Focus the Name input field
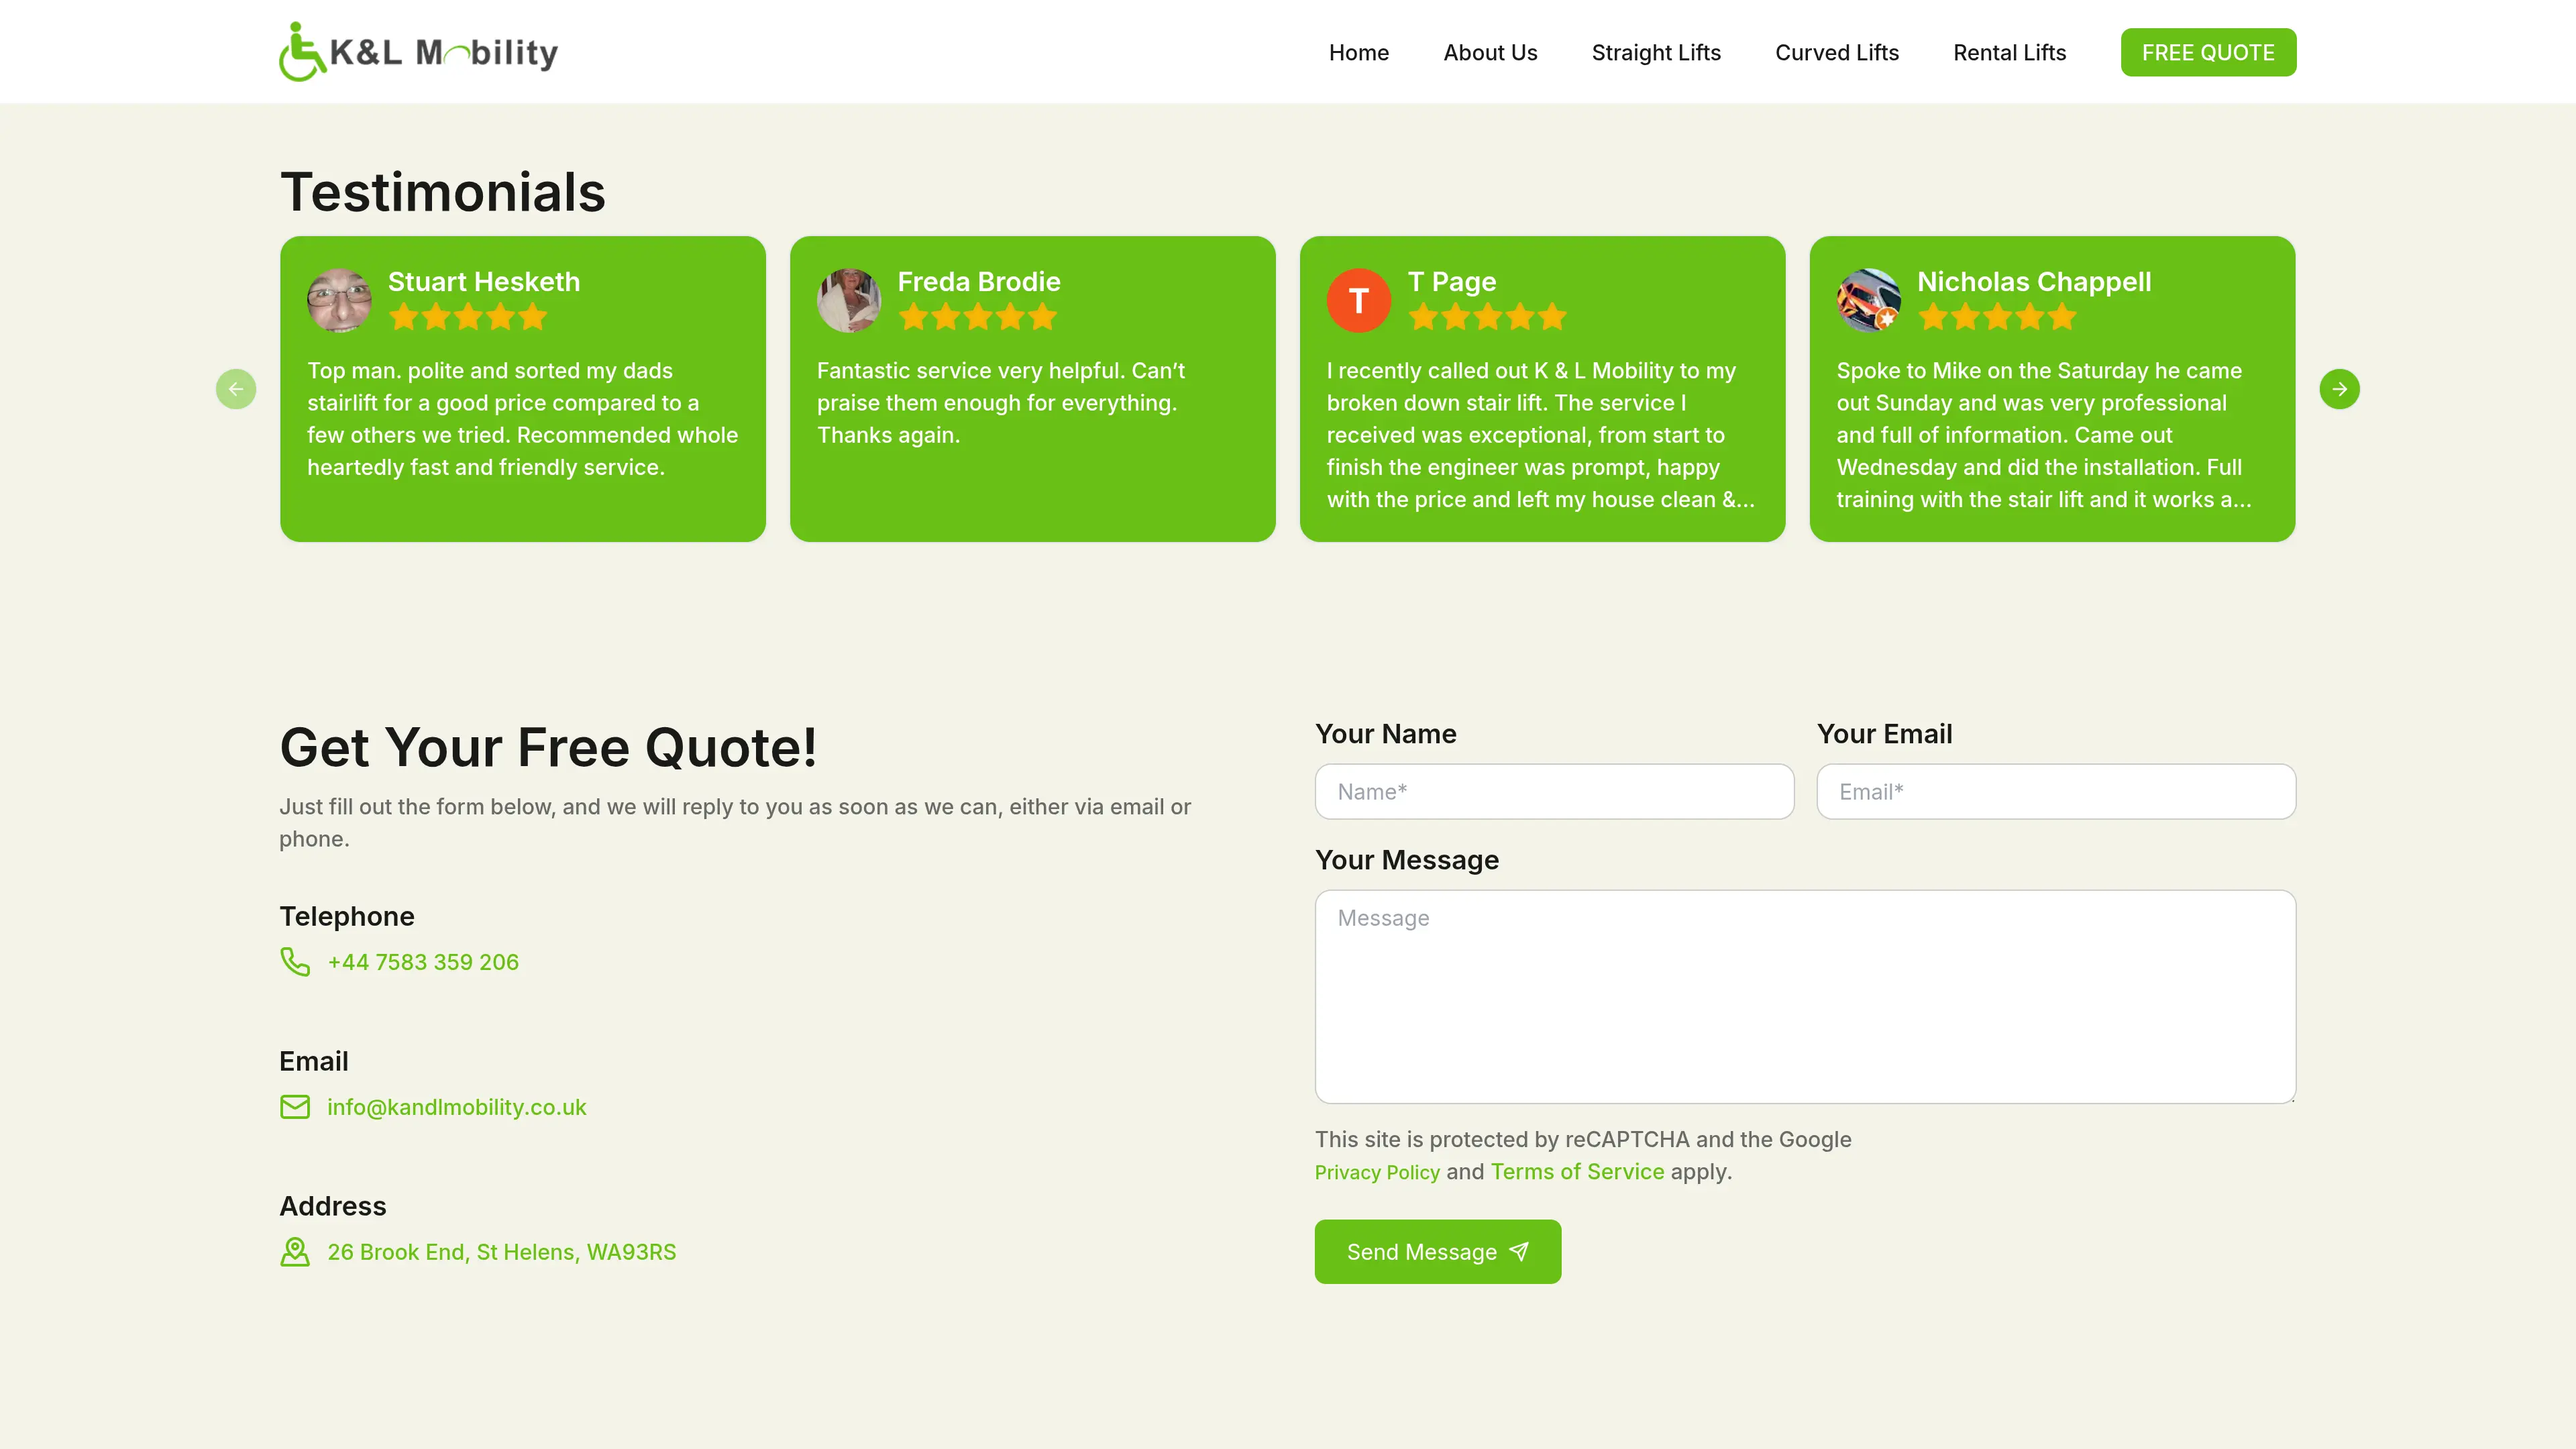2576x1449 pixels. point(1554,792)
